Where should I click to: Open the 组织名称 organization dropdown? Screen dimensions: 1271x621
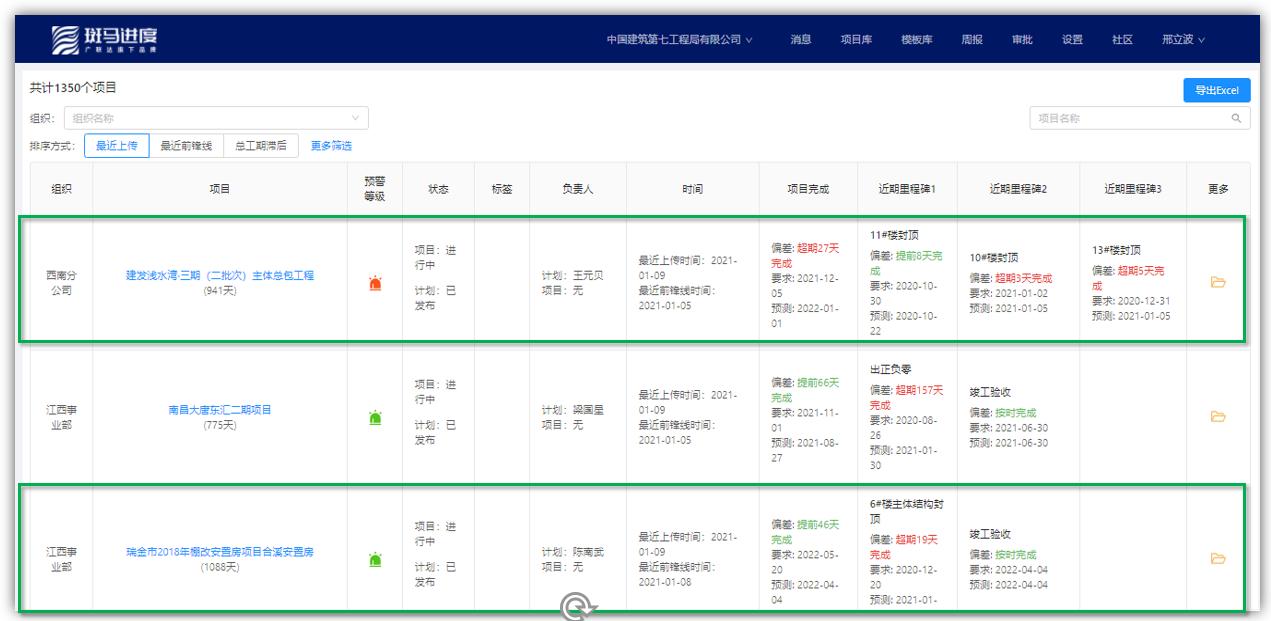click(x=208, y=117)
